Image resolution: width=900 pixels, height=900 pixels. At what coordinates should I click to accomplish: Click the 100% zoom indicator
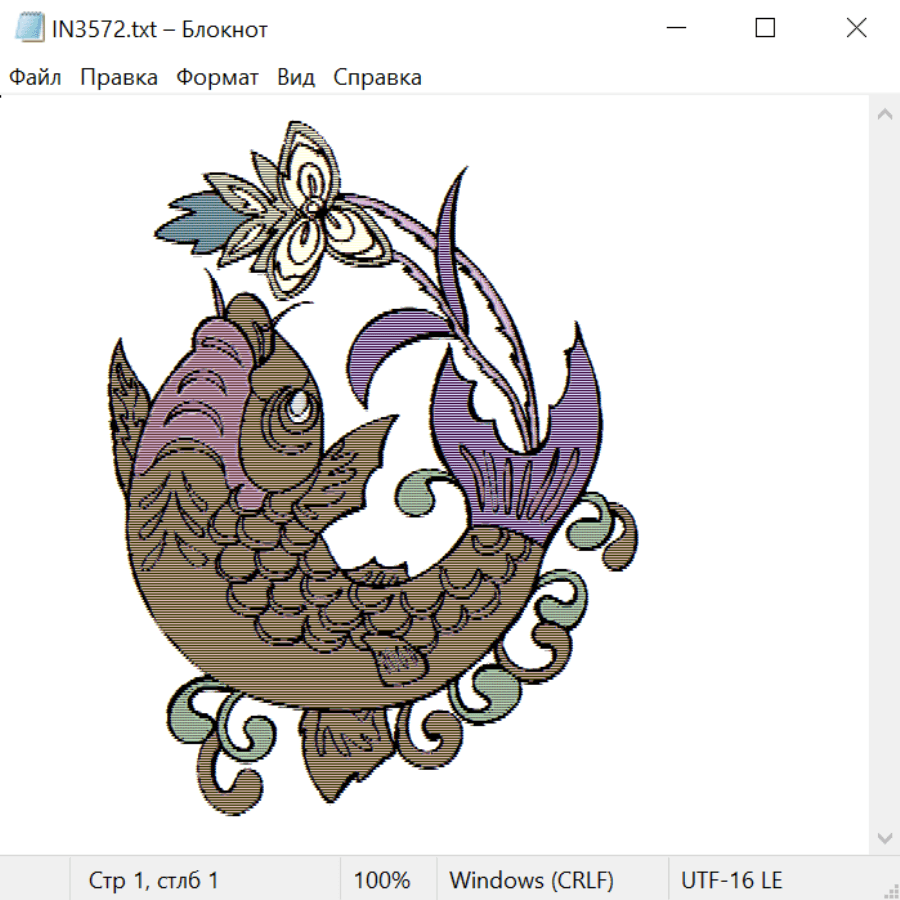[x=382, y=880]
